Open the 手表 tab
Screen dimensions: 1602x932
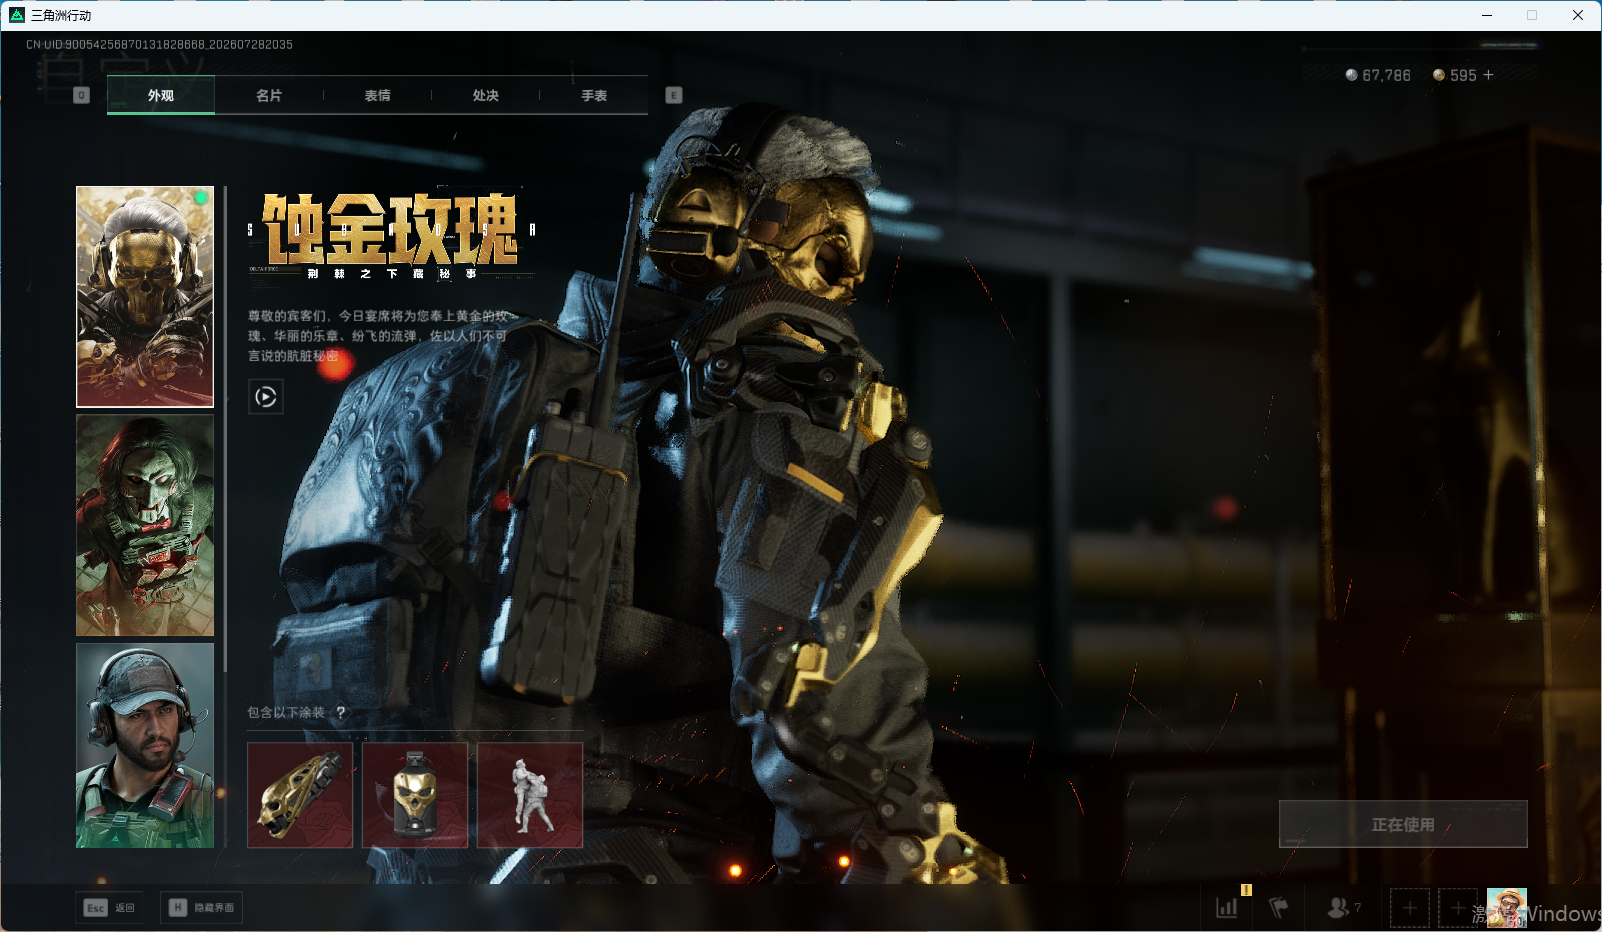[594, 96]
